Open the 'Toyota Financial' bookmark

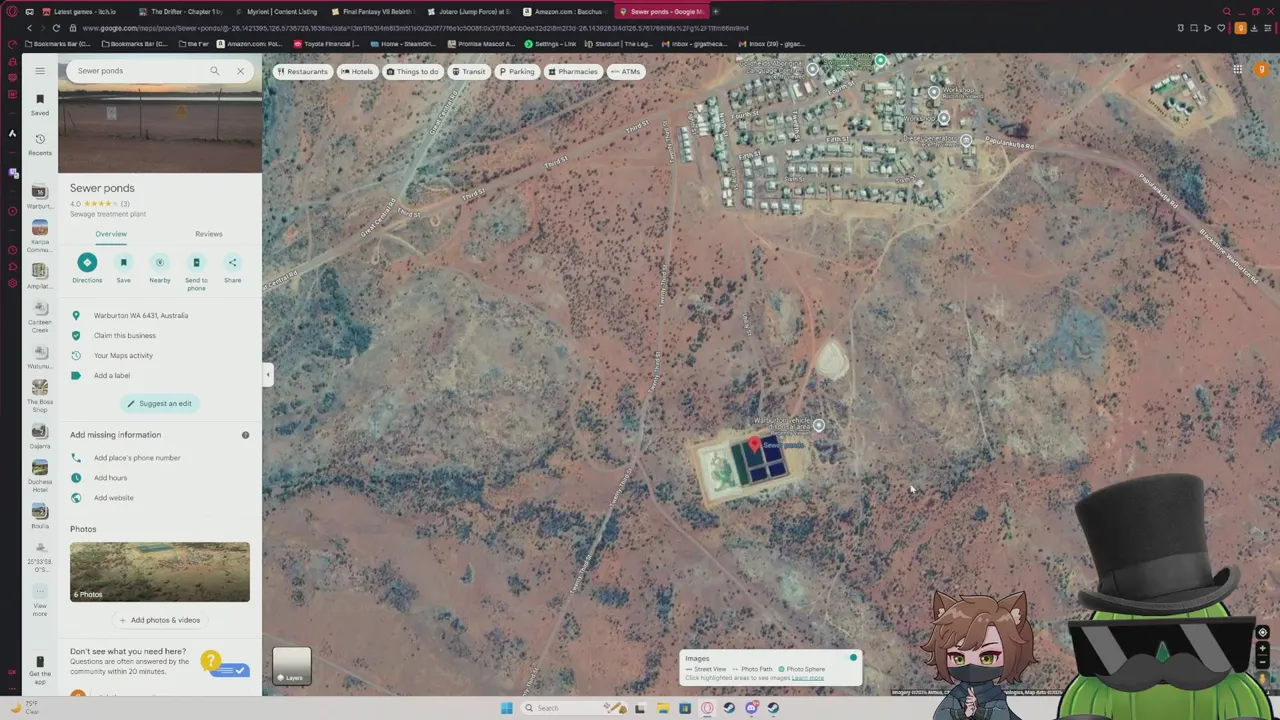click(326, 44)
